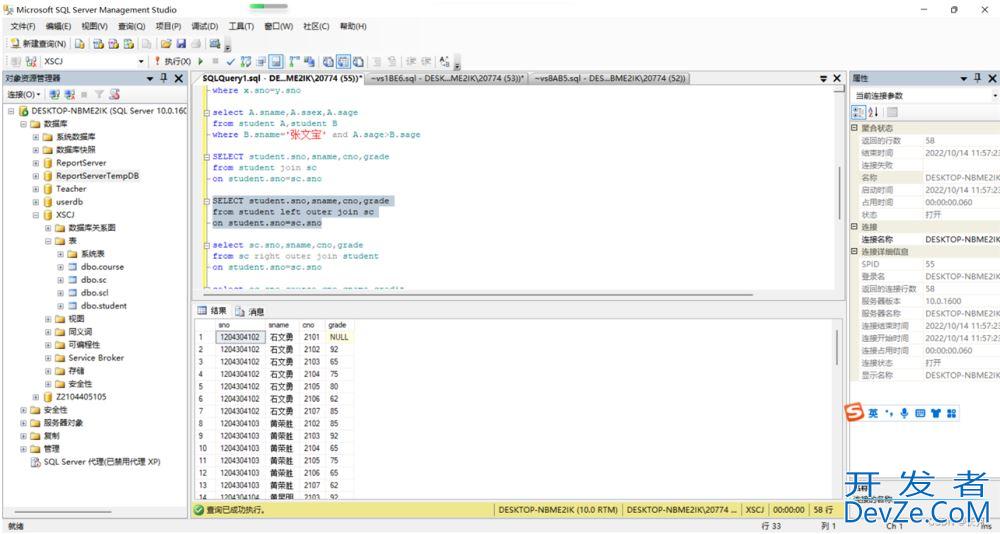Select the SQL Server 代理 node
Screen dimensions: 1000x534
pyautogui.click(x=101, y=462)
